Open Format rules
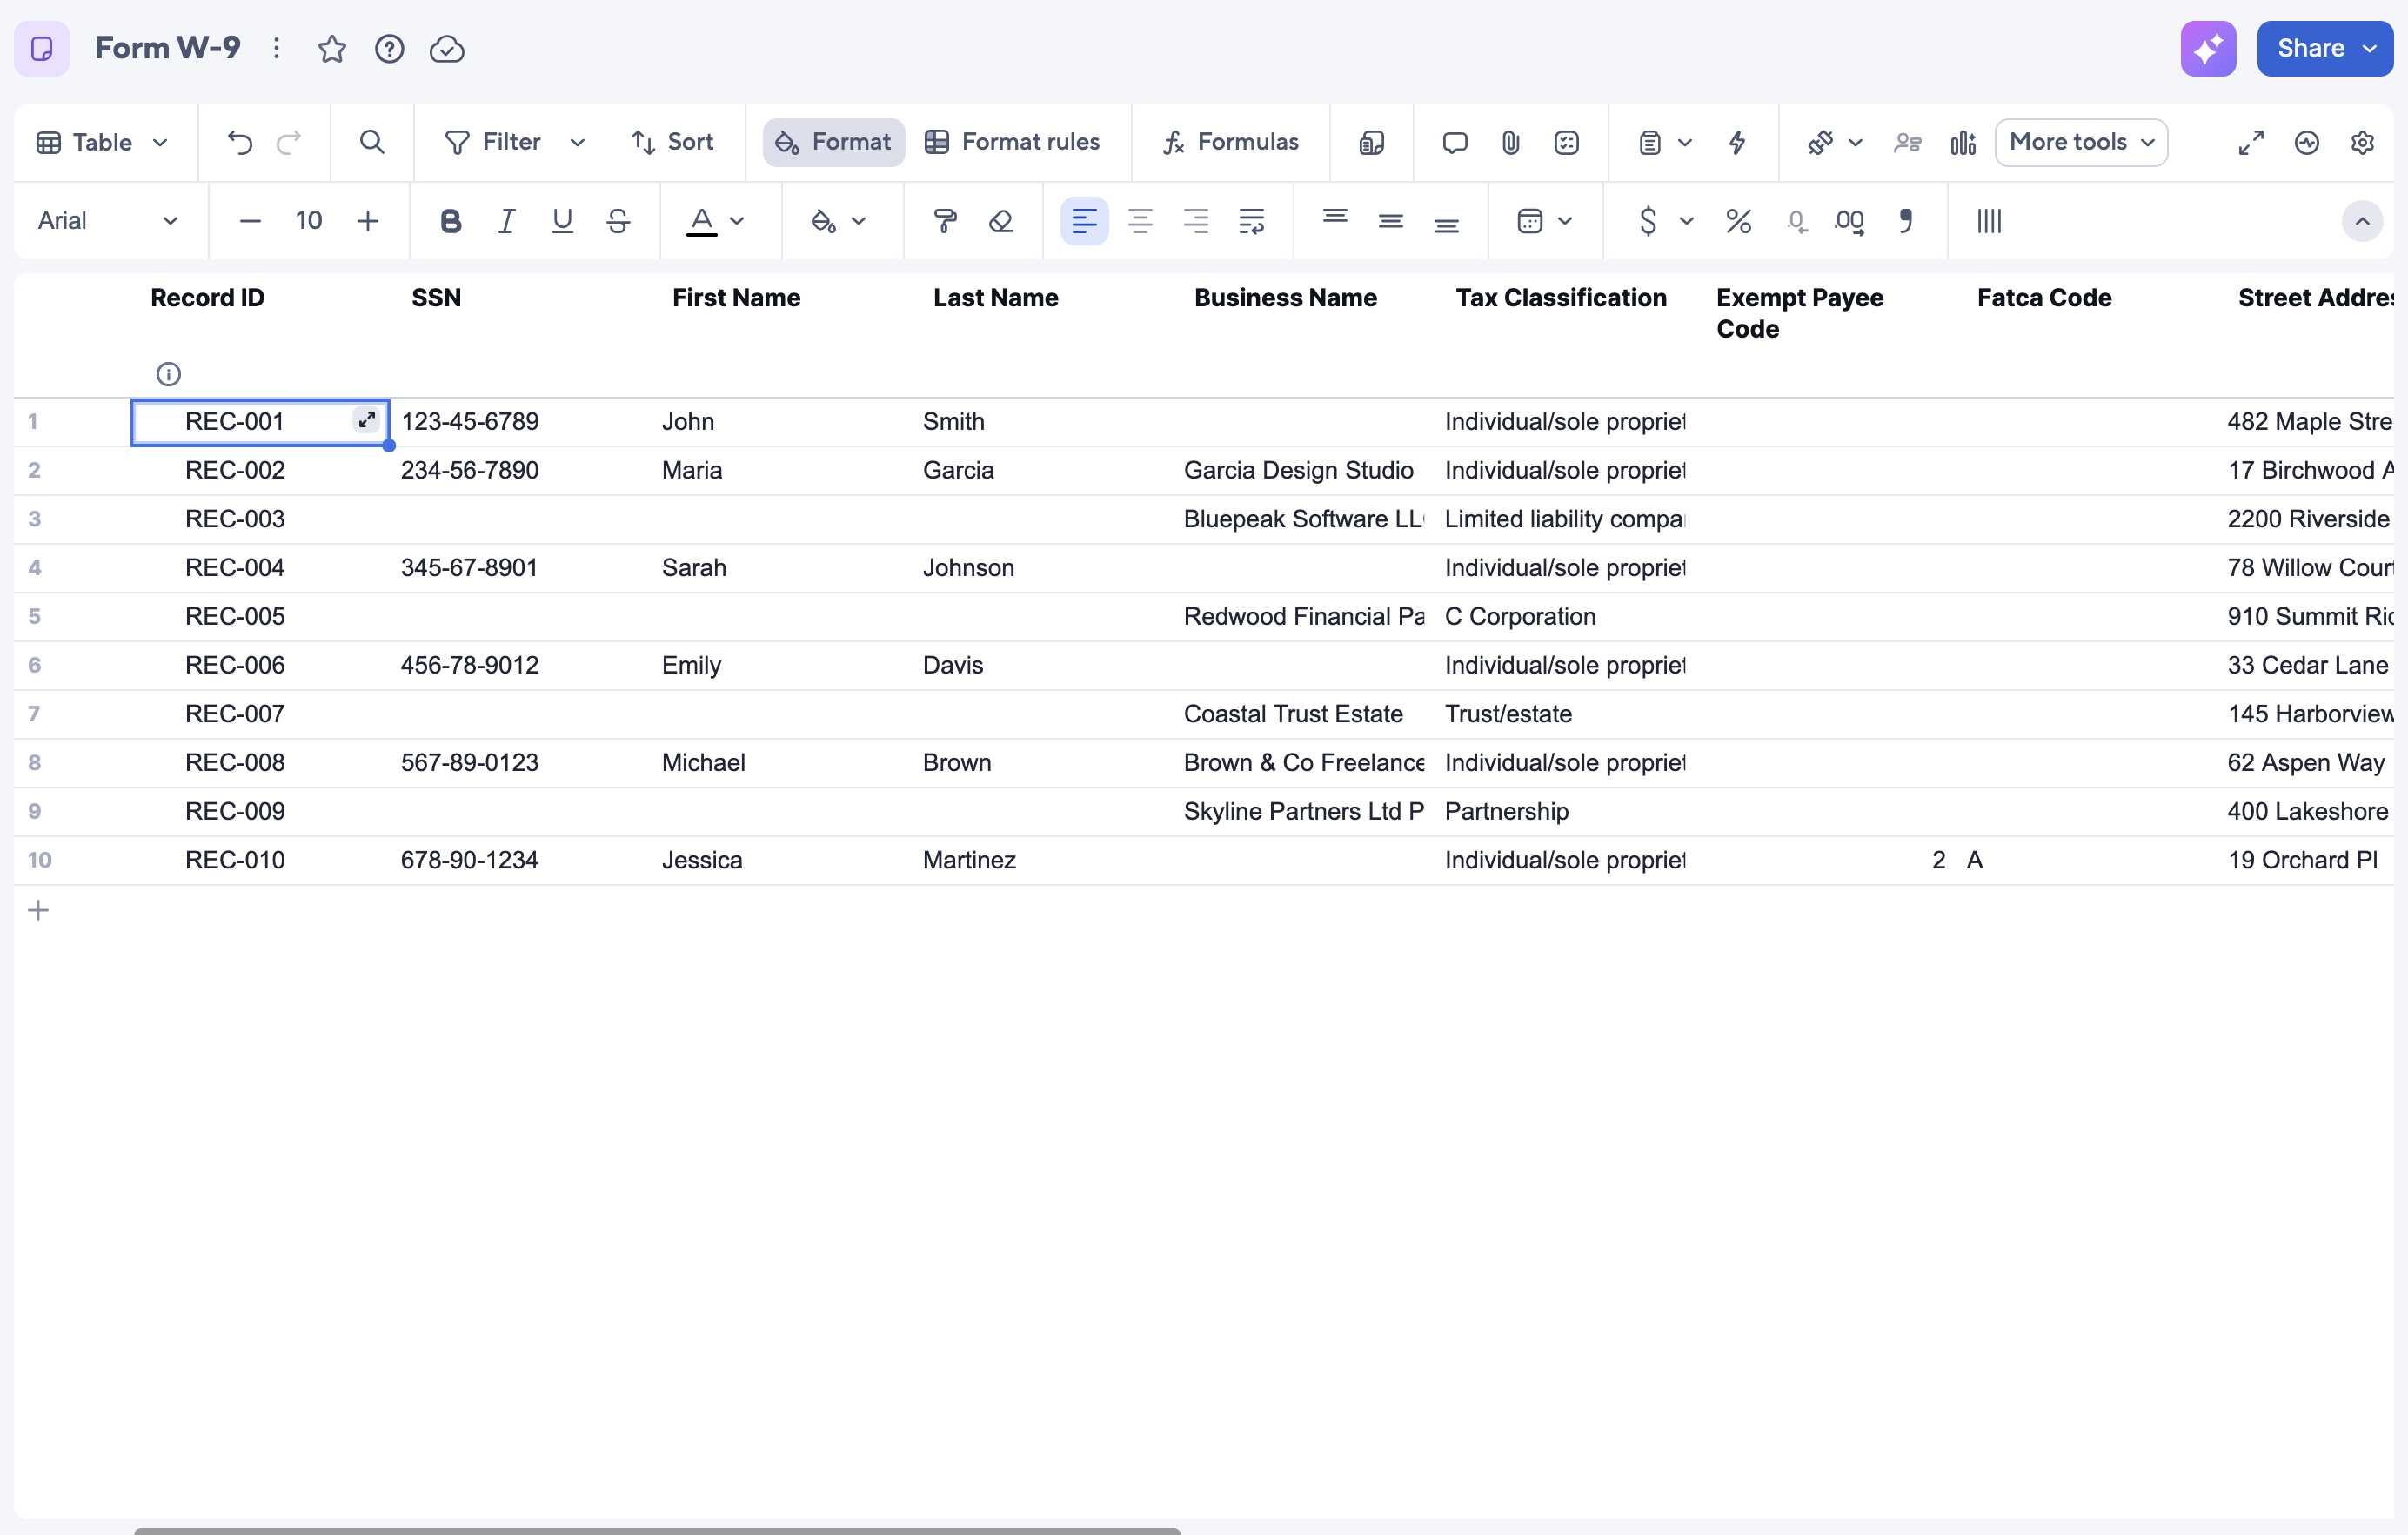 click(x=1012, y=142)
